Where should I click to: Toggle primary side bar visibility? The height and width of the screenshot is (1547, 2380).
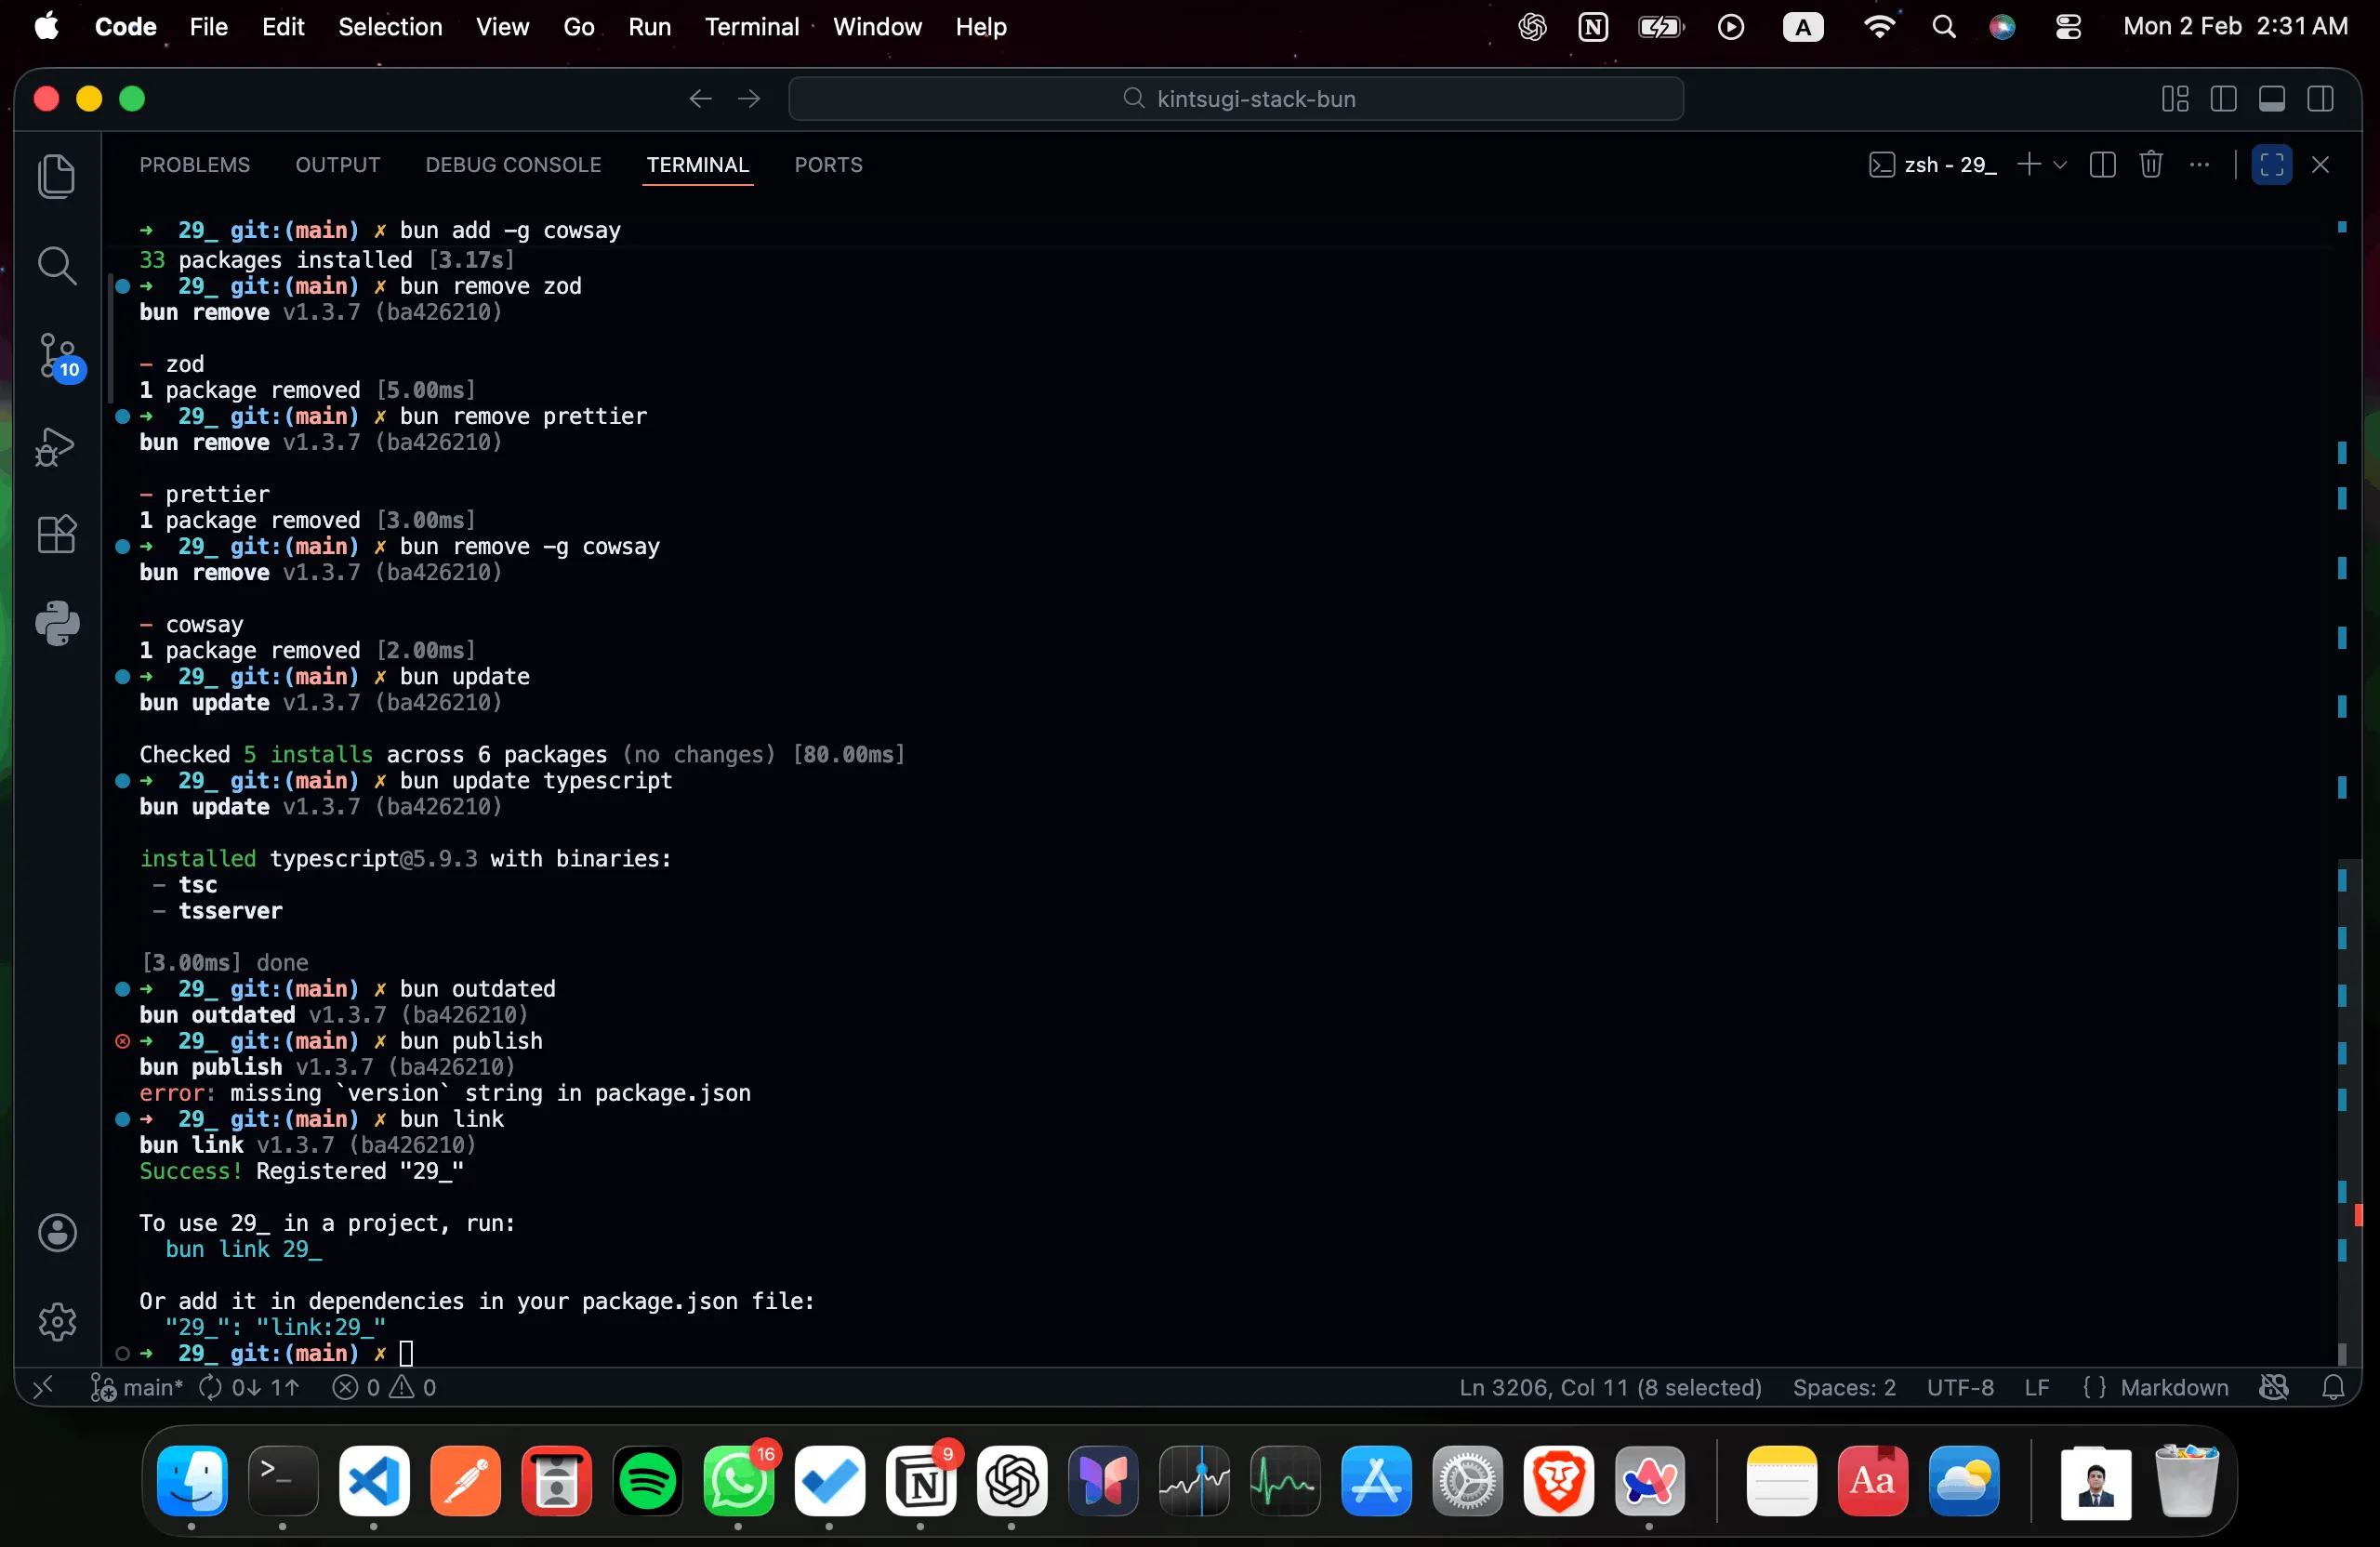[x=2223, y=99]
